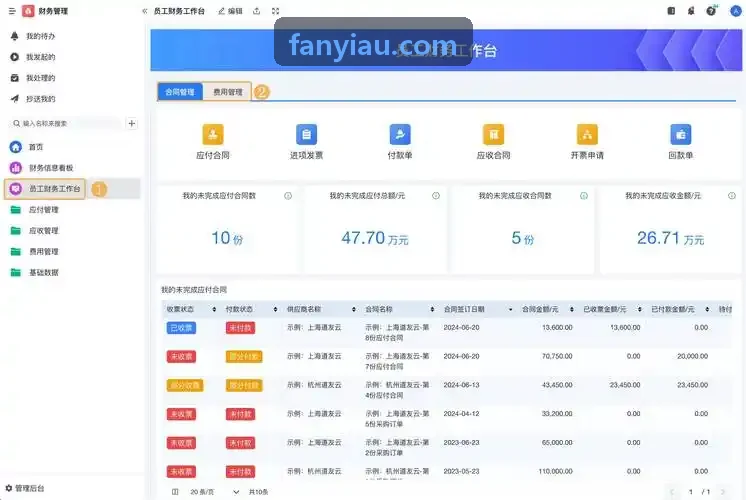
Task: Sort by 合同金额/元 column
Action: tap(572, 309)
